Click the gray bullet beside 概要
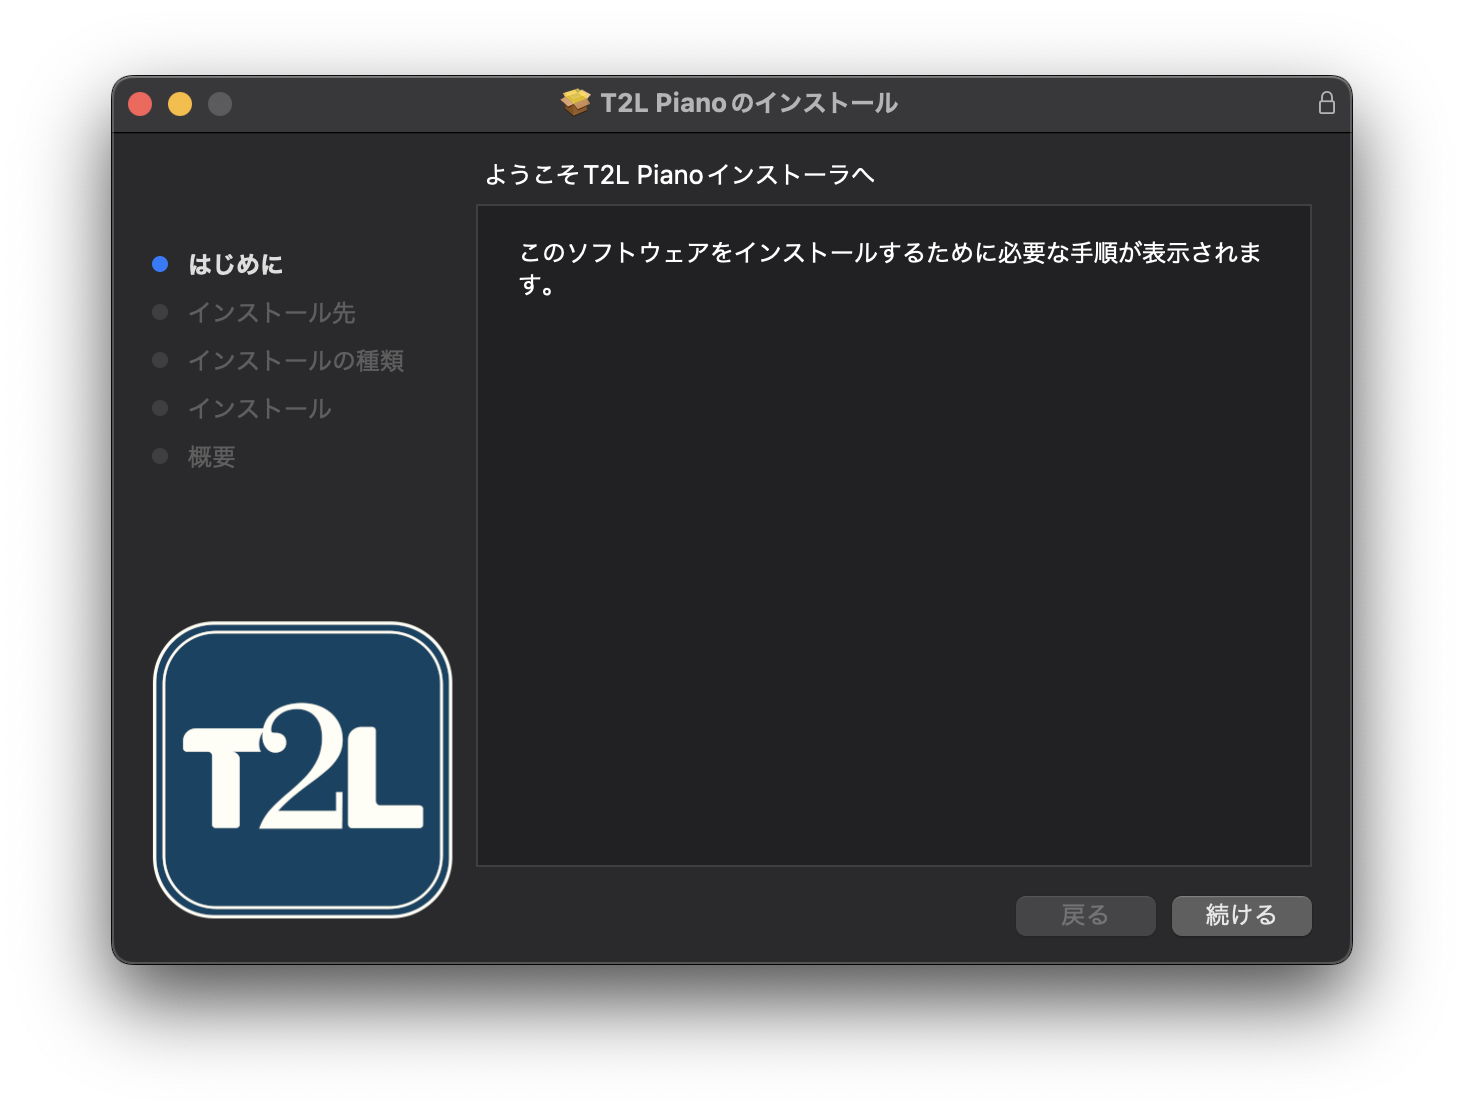The image size is (1464, 1112). click(160, 456)
